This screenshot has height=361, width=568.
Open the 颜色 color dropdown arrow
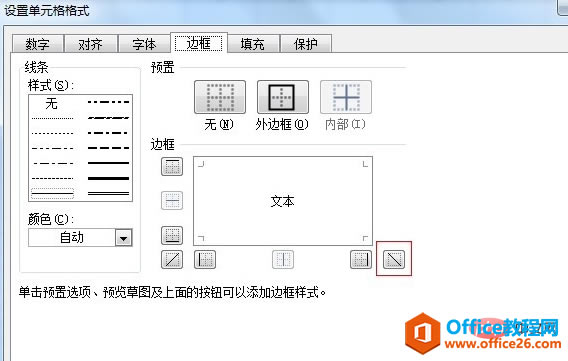(x=124, y=238)
